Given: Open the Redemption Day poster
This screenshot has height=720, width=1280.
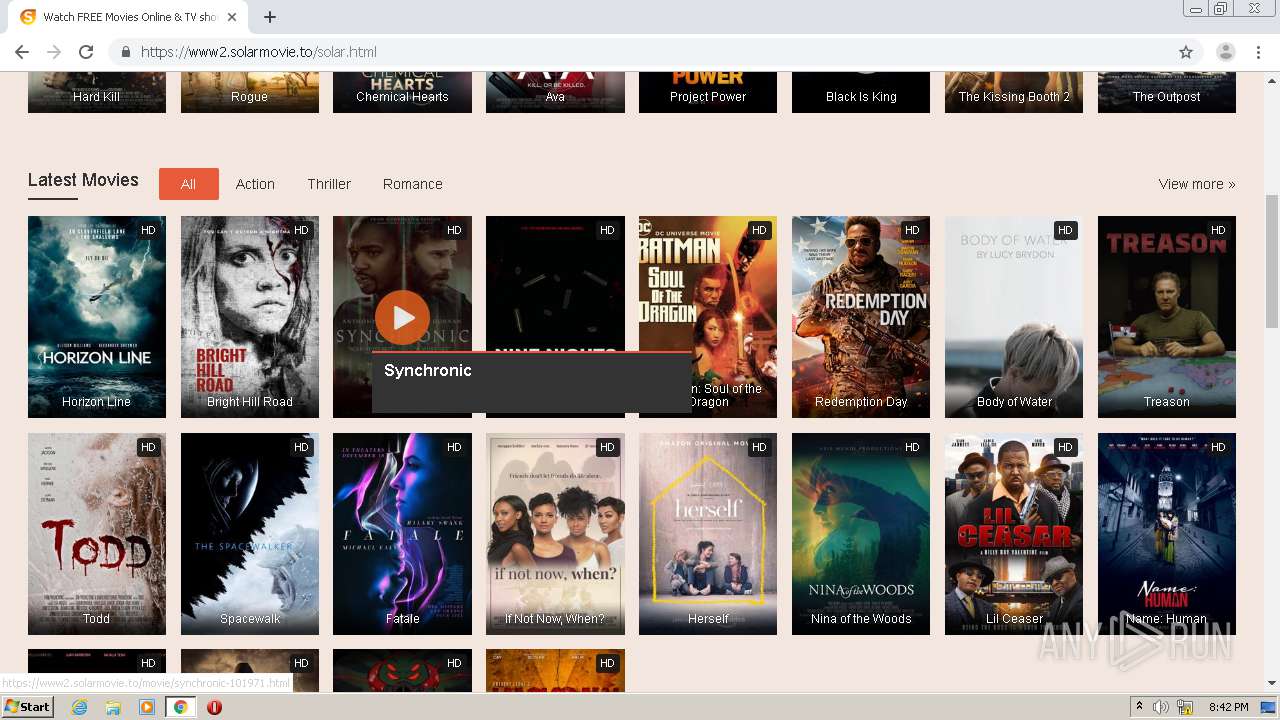Looking at the screenshot, I should point(861,317).
